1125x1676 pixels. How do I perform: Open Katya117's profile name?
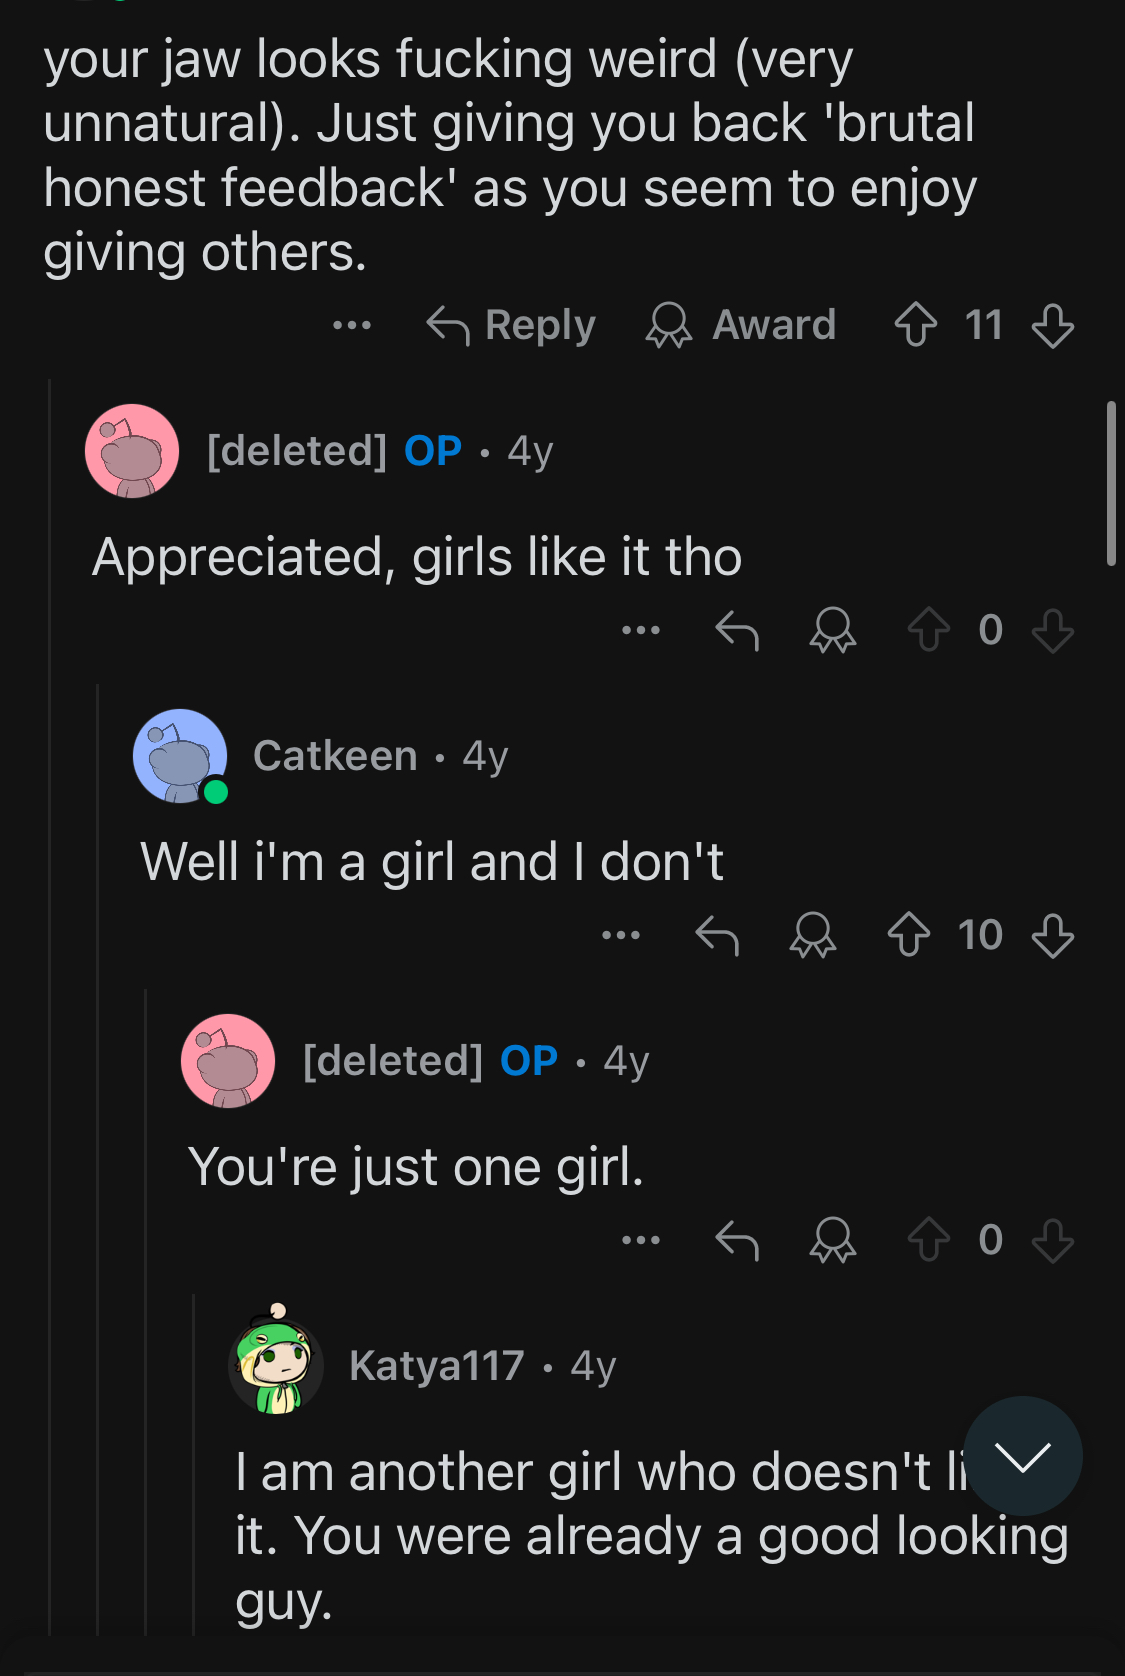click(437, 1366)
